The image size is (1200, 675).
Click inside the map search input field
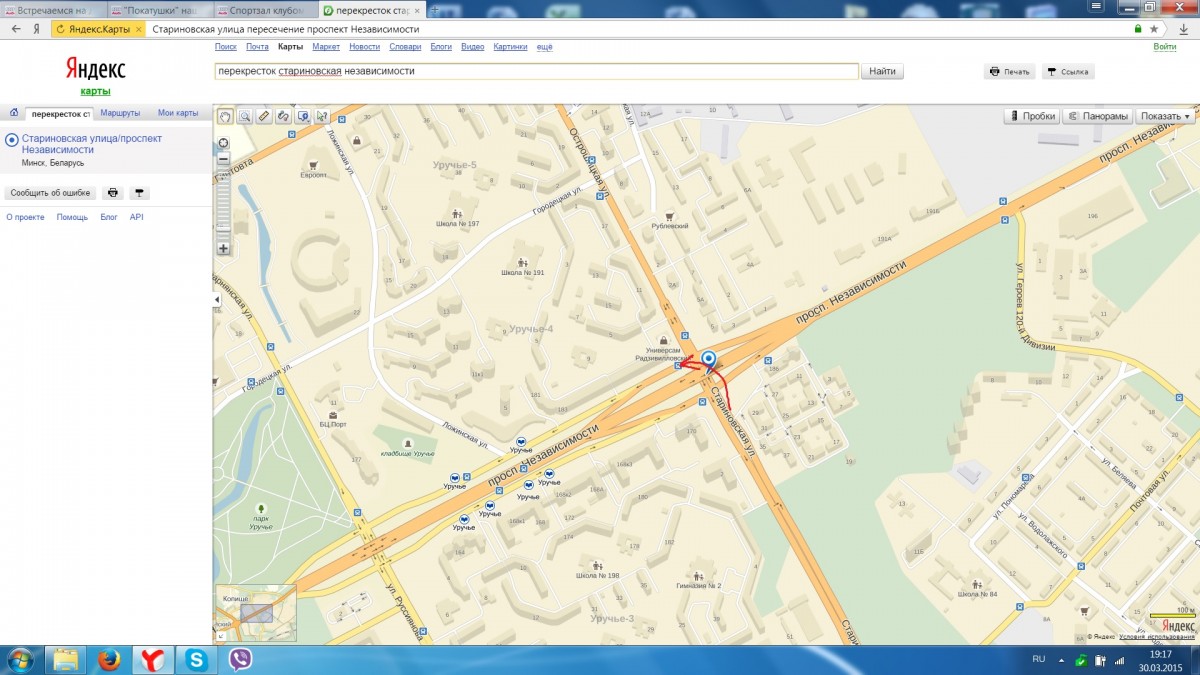[x=537, y=71]
